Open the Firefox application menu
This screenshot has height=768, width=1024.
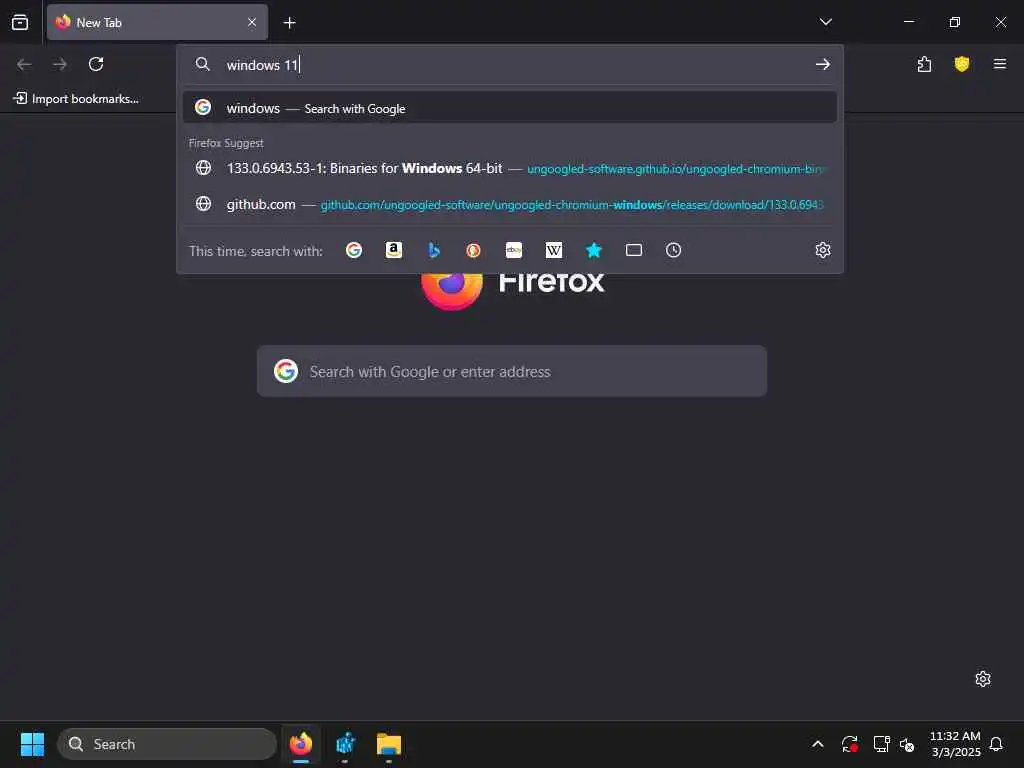pos(999,64)
